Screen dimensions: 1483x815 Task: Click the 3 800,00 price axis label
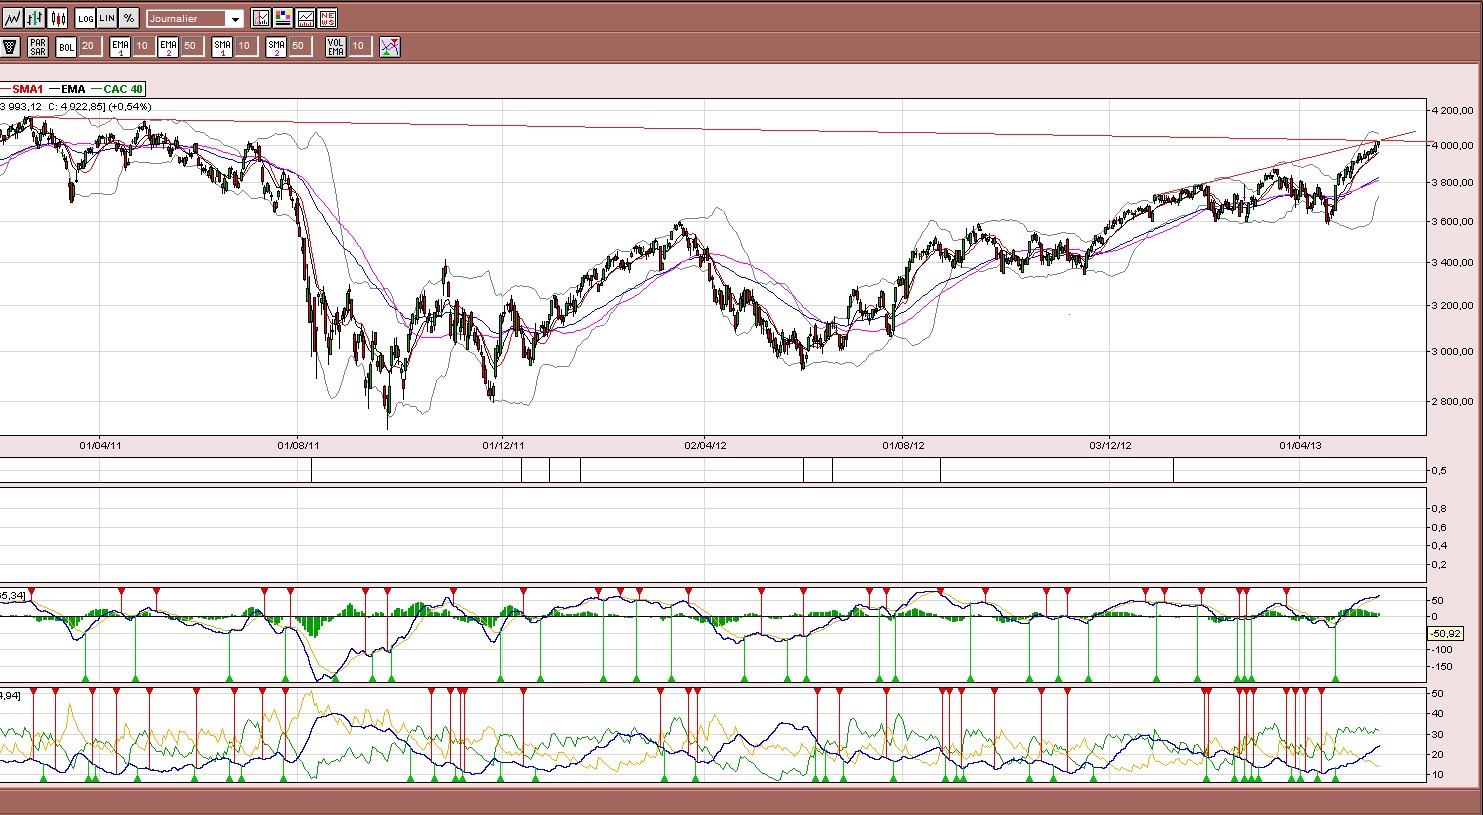click(1453, 183)
